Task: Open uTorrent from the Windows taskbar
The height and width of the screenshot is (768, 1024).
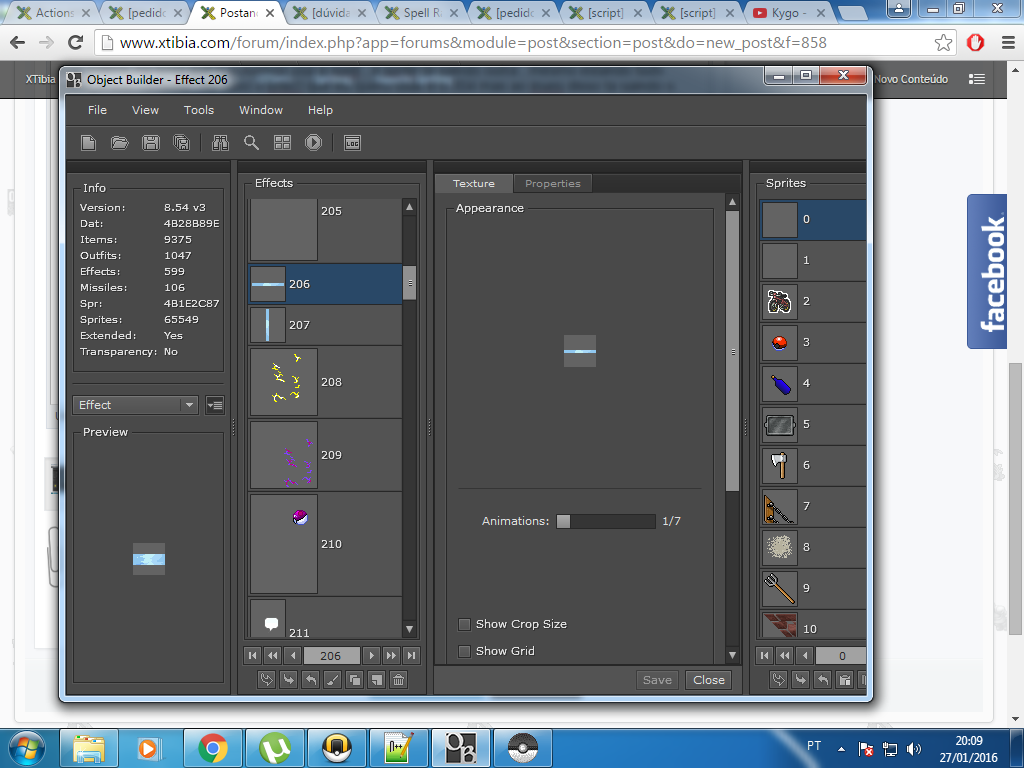Action: (275, 748)
